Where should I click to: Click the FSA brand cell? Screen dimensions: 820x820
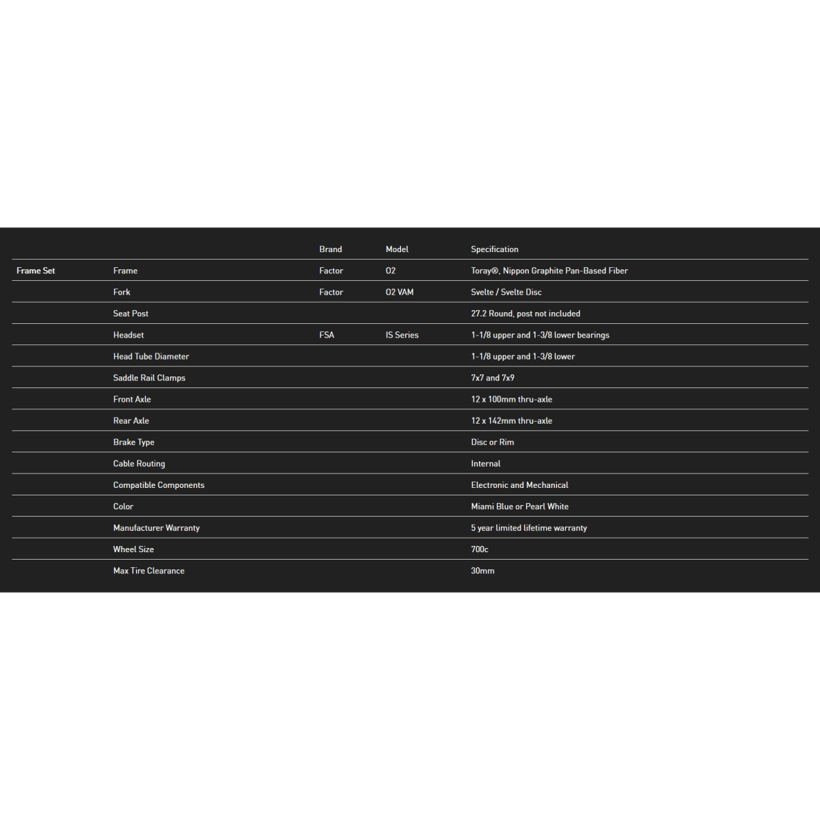pyautogui.click(x=327, y=335)
